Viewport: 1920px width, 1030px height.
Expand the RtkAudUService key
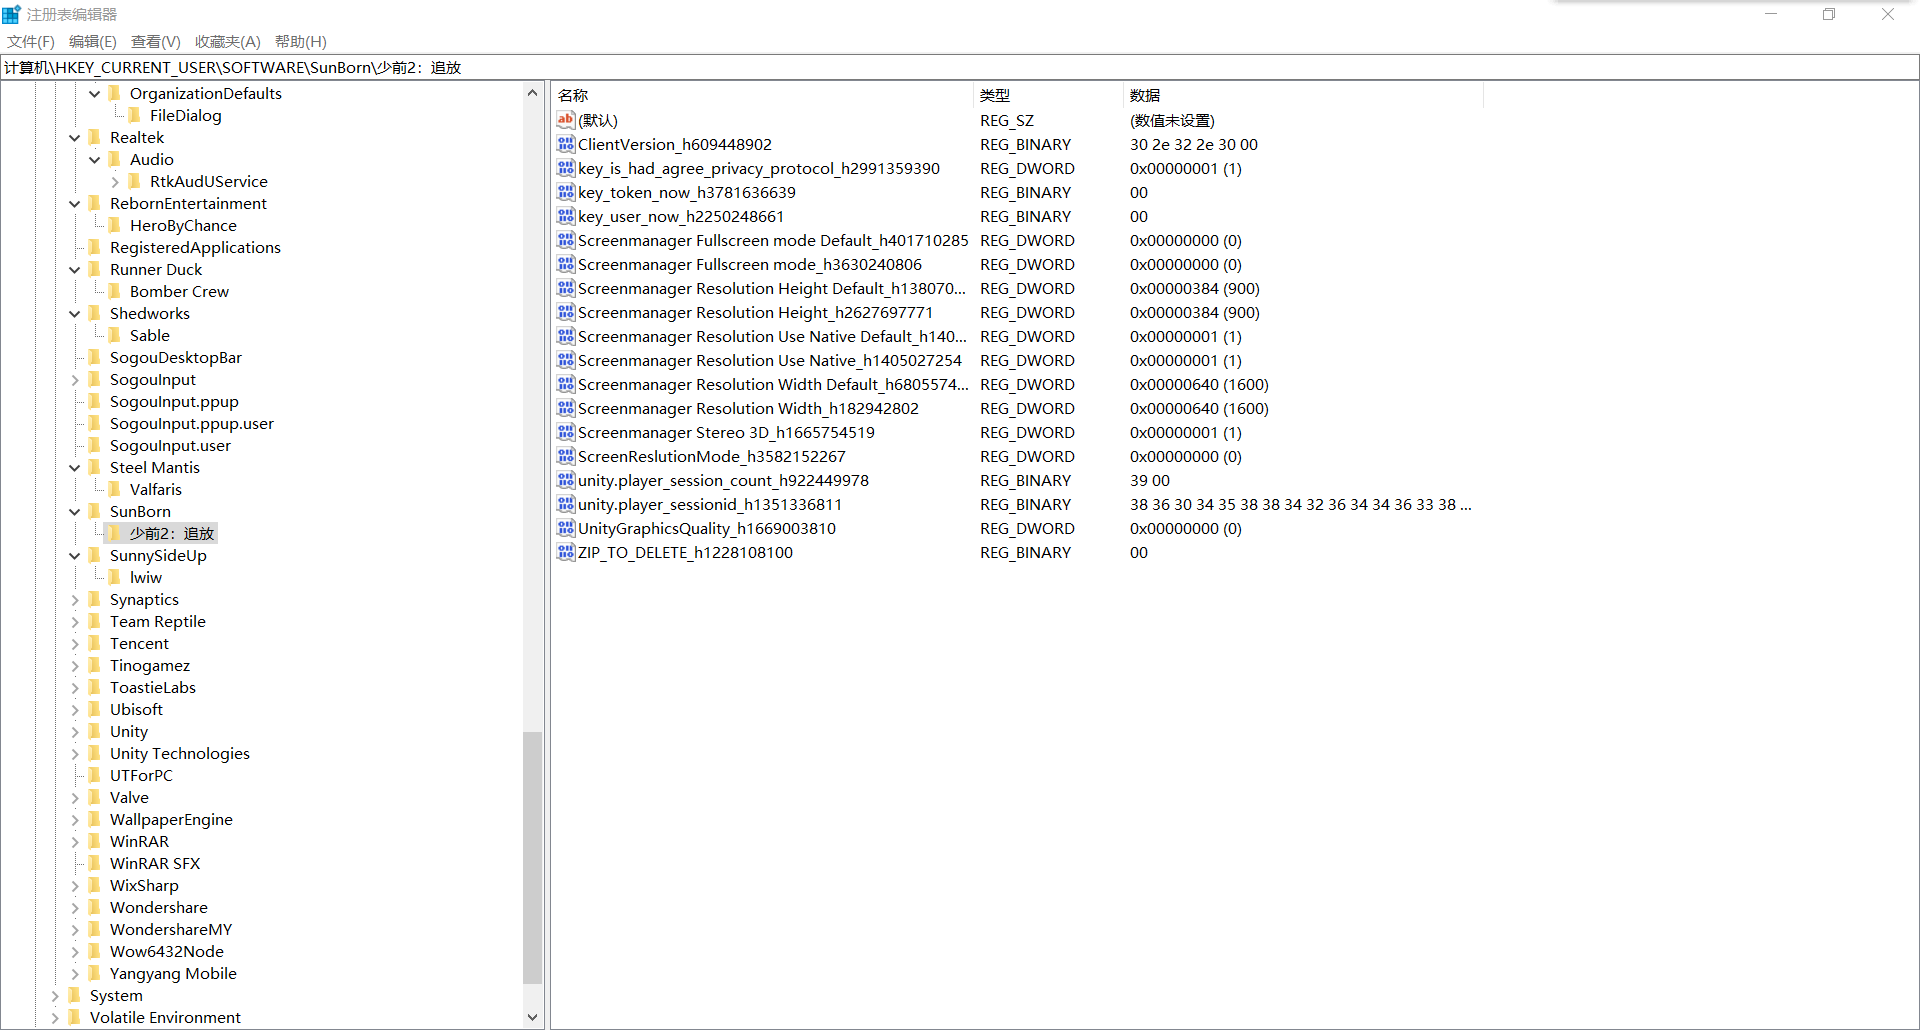[115, 182]
